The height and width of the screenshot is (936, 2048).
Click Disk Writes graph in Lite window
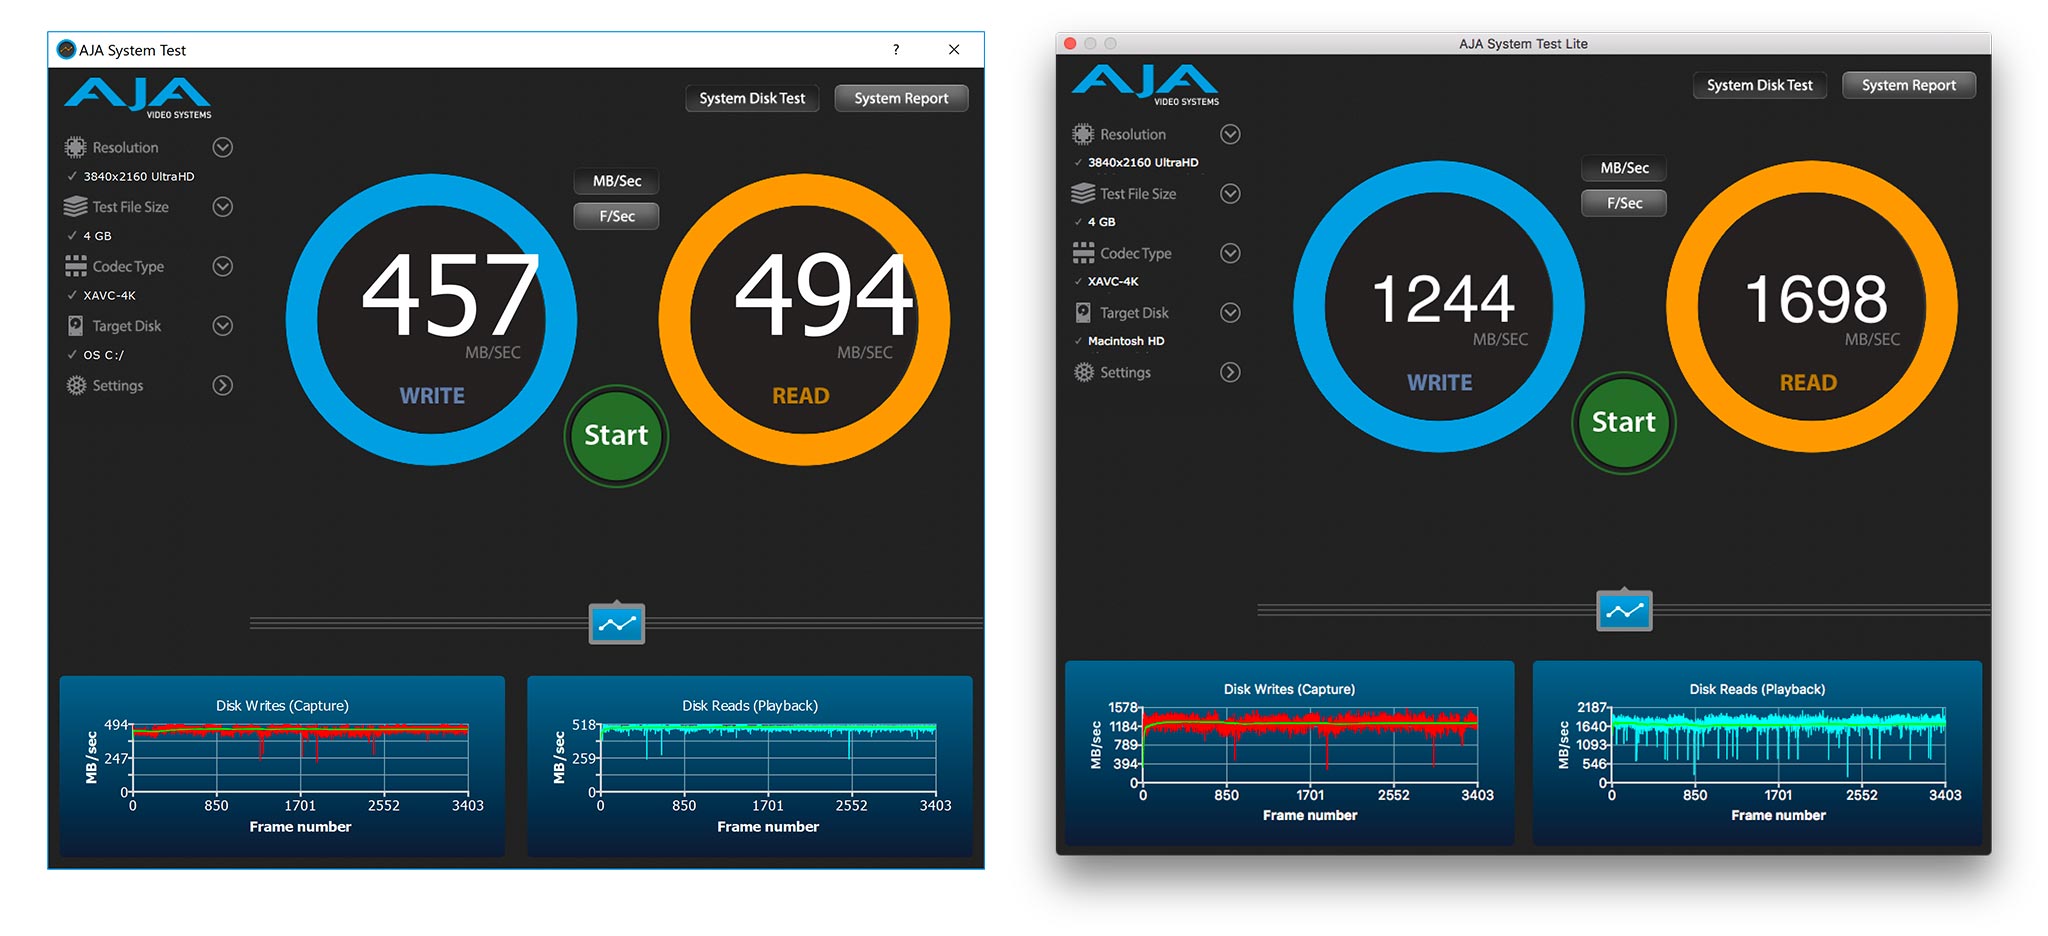coord(1290,753)
